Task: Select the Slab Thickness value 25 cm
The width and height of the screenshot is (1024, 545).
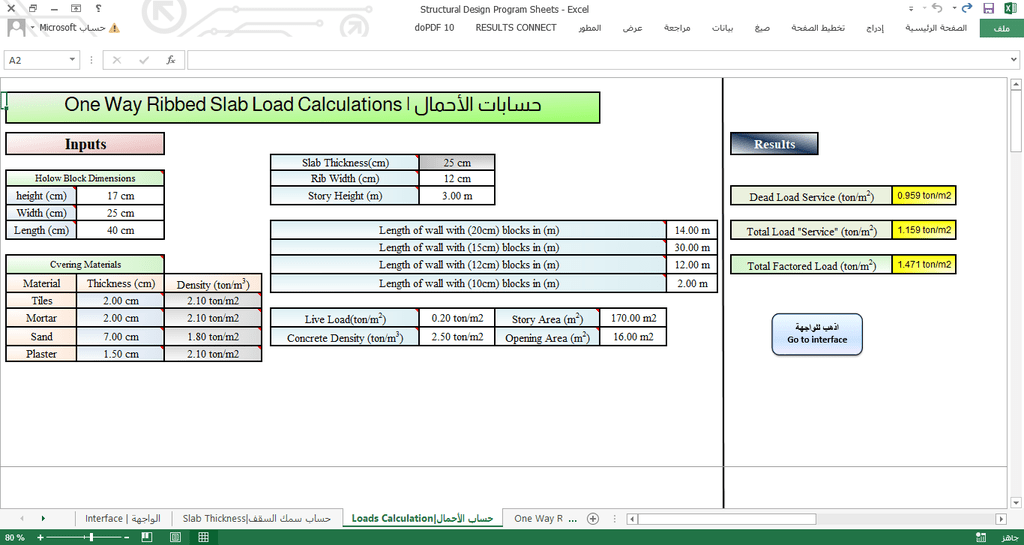Action: [456, 163]
